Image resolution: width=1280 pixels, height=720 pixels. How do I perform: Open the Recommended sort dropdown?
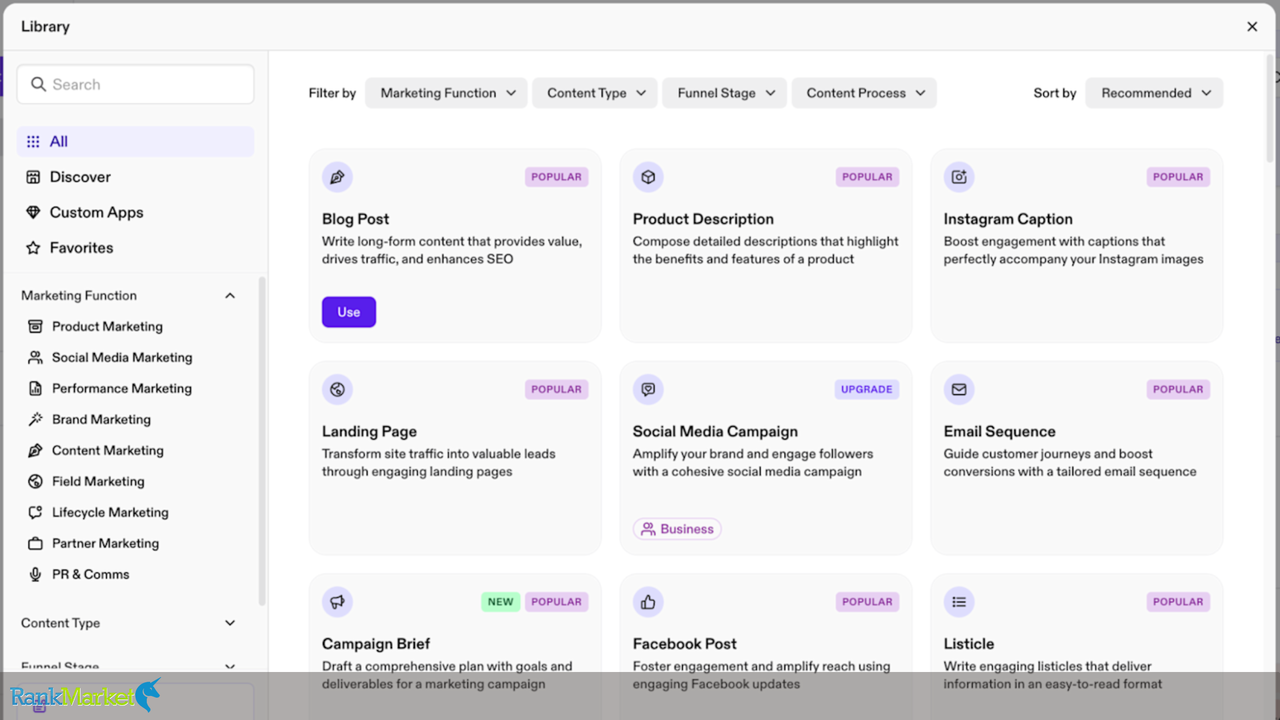(1154, 93)
